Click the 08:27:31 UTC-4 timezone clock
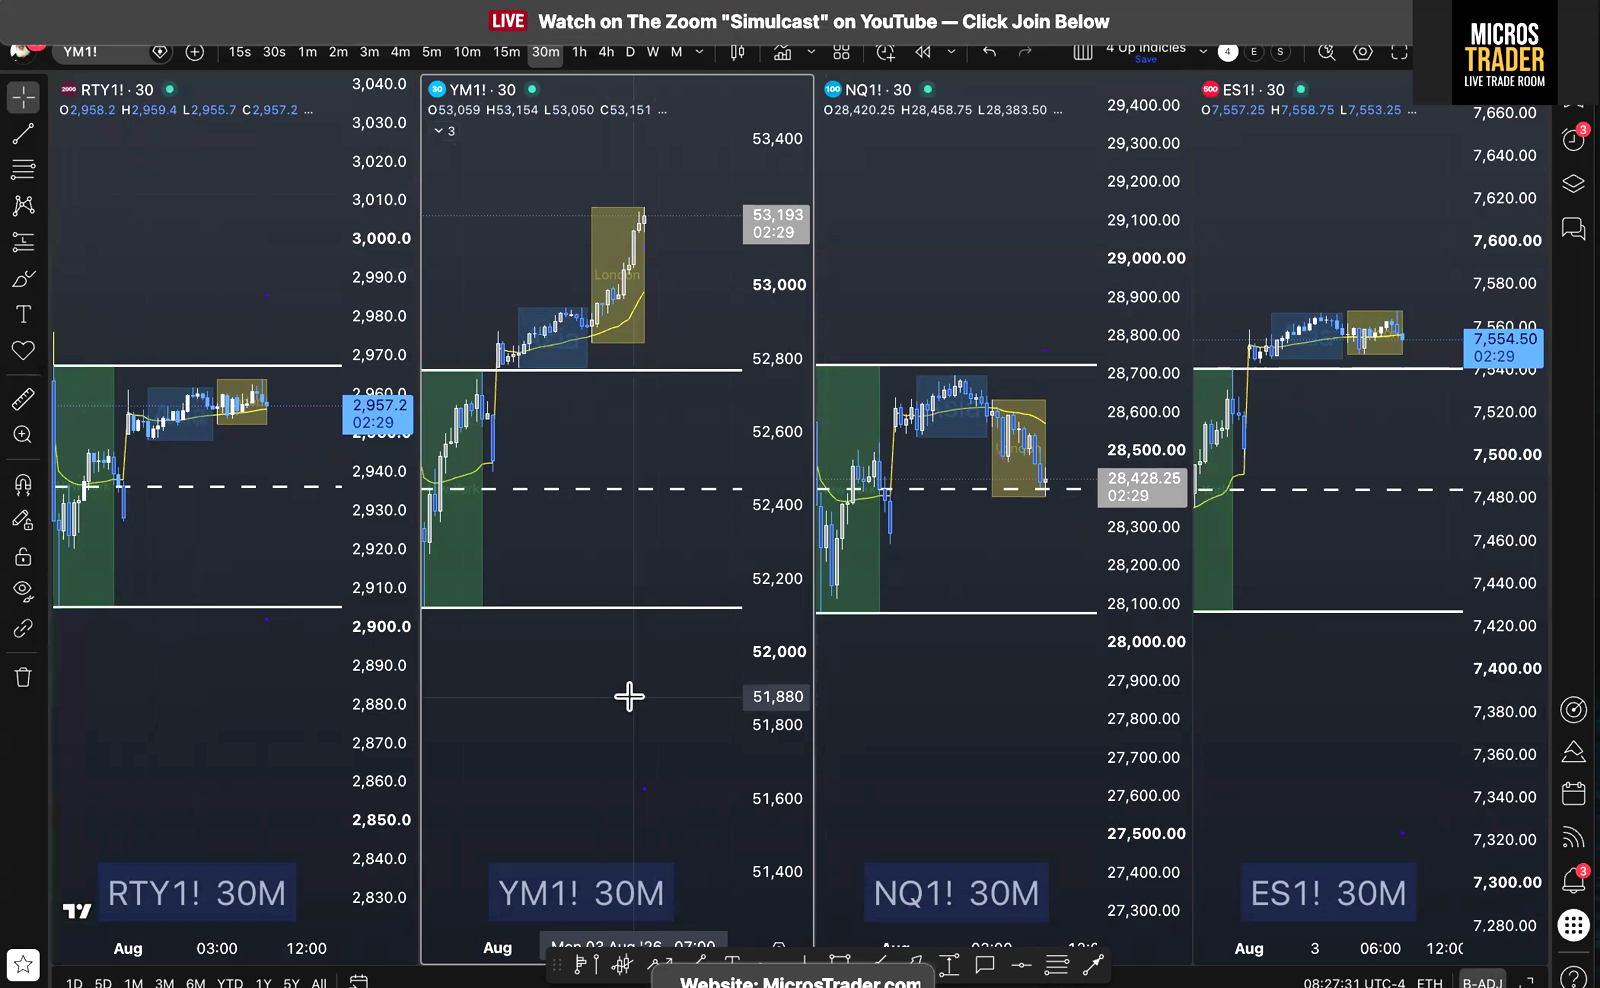The image size is (1600, 988). coord(1354,982)
